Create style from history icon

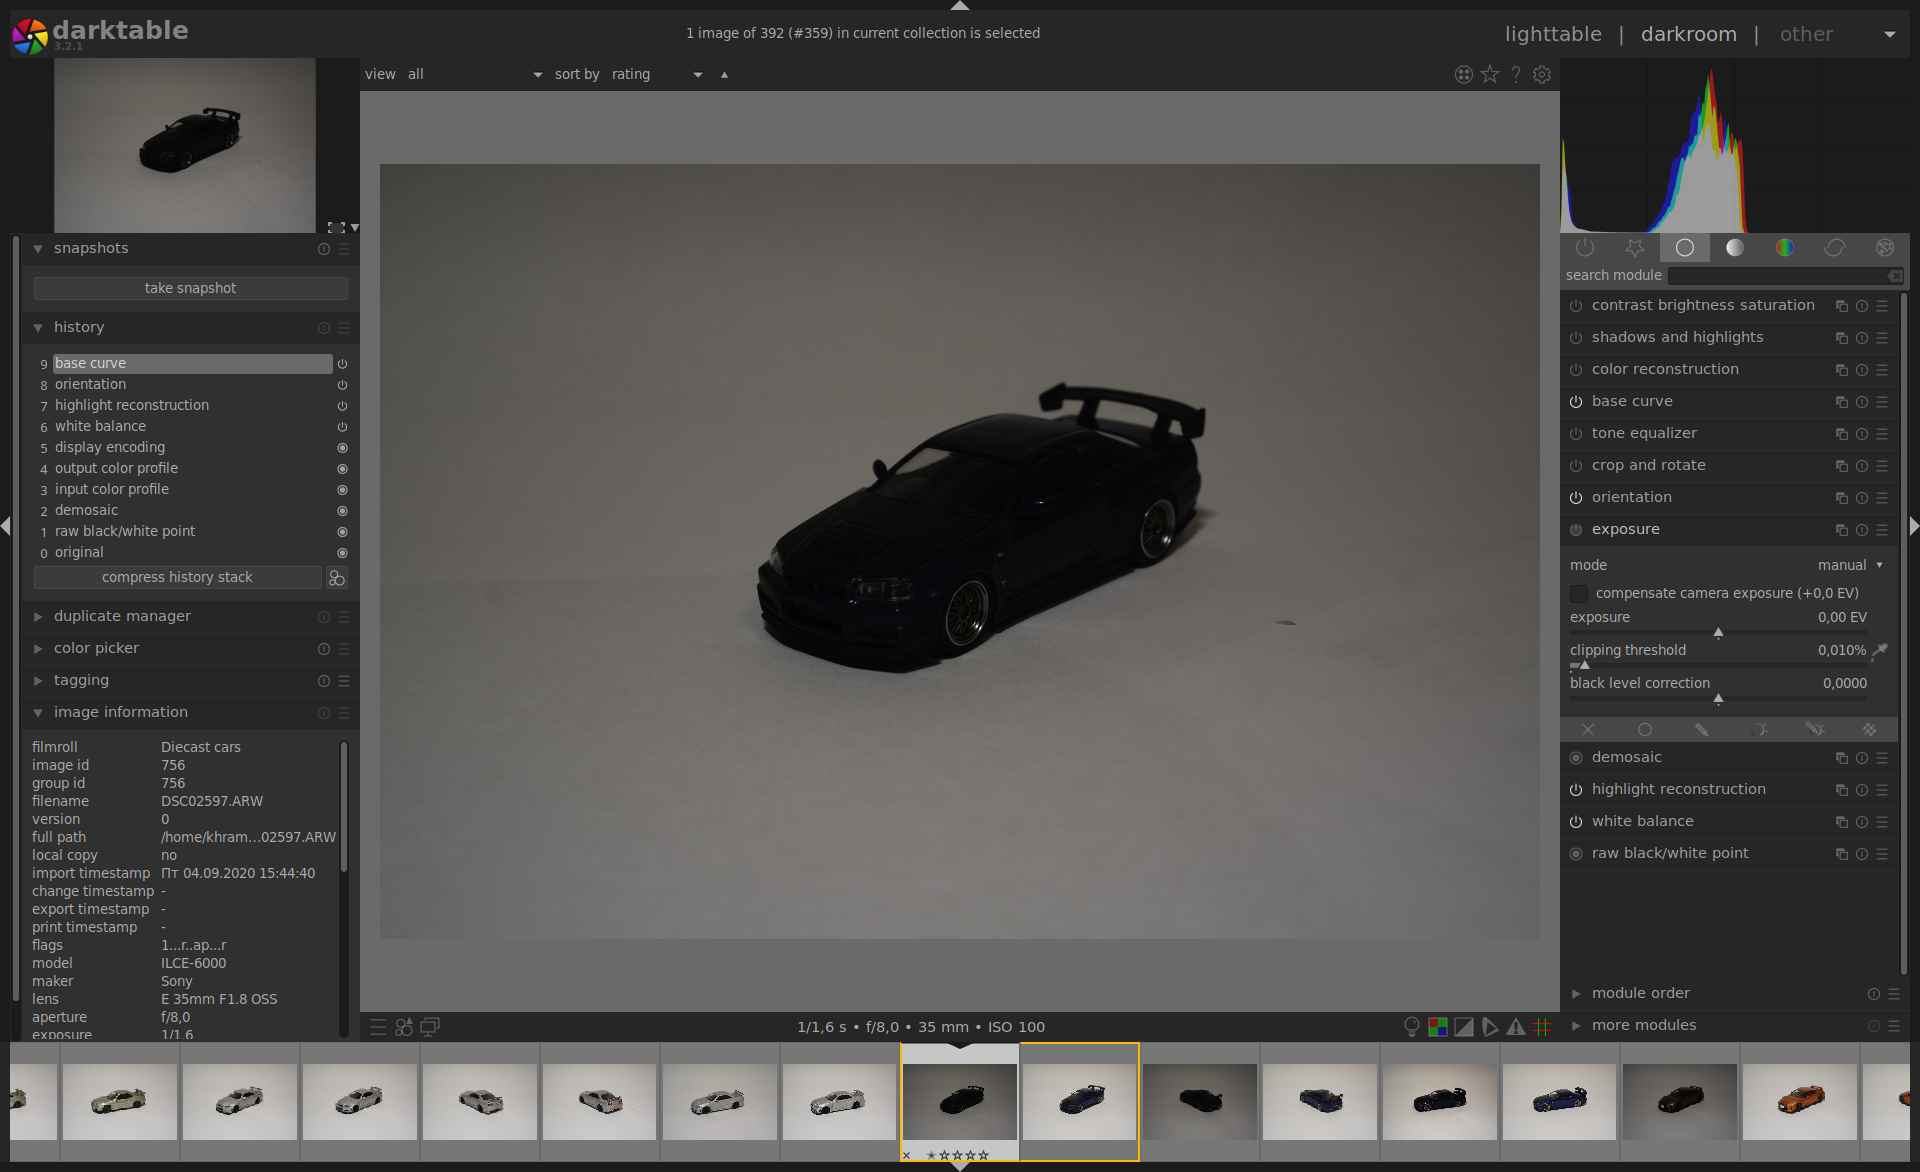[337, 578]
